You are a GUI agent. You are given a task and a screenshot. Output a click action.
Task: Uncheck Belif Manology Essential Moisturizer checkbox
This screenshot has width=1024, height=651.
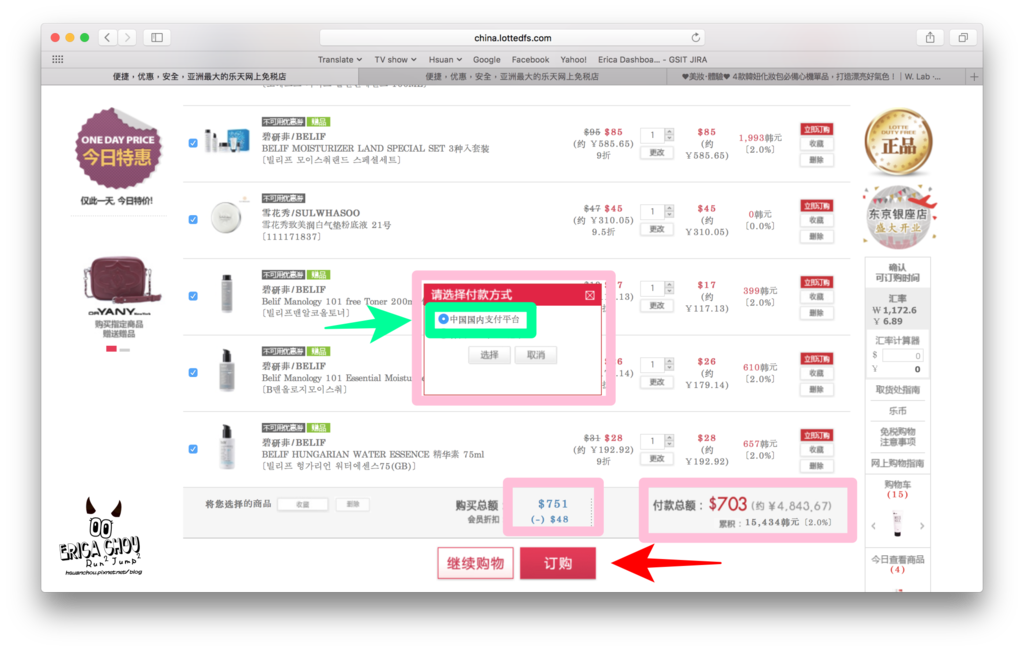pyautogui.click(x=193, y=372)
